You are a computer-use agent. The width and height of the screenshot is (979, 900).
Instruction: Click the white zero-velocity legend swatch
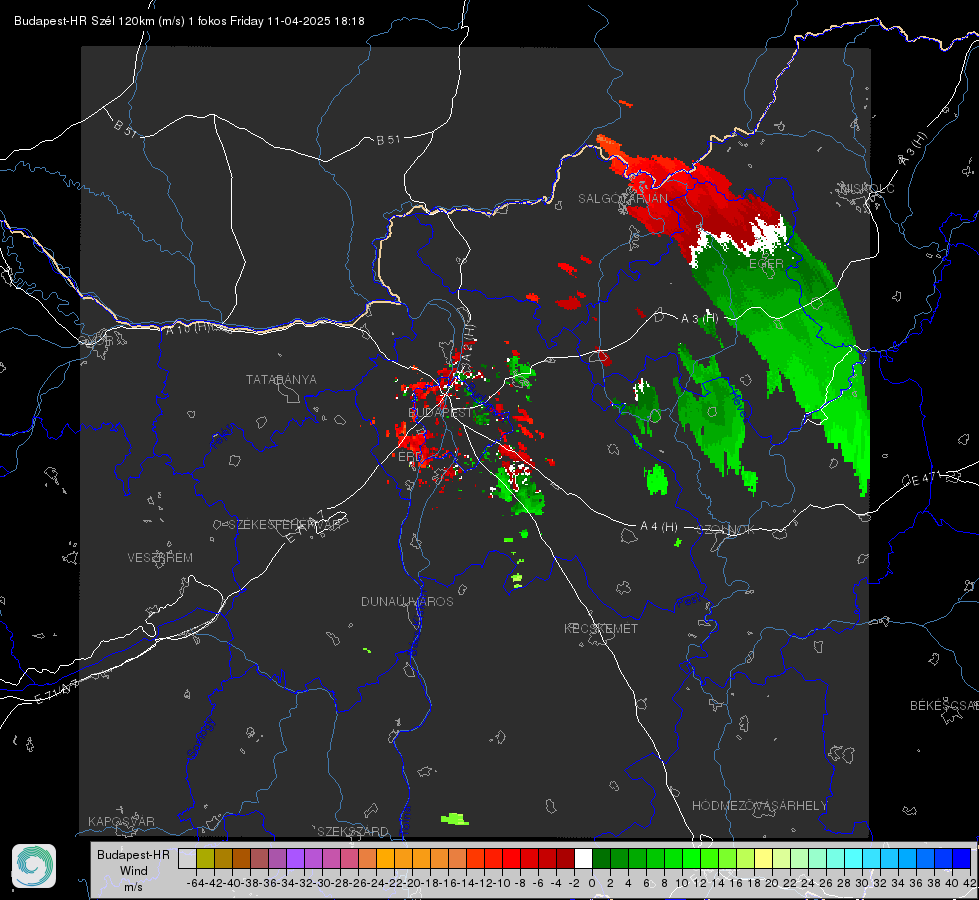click(x=583, y=859)
